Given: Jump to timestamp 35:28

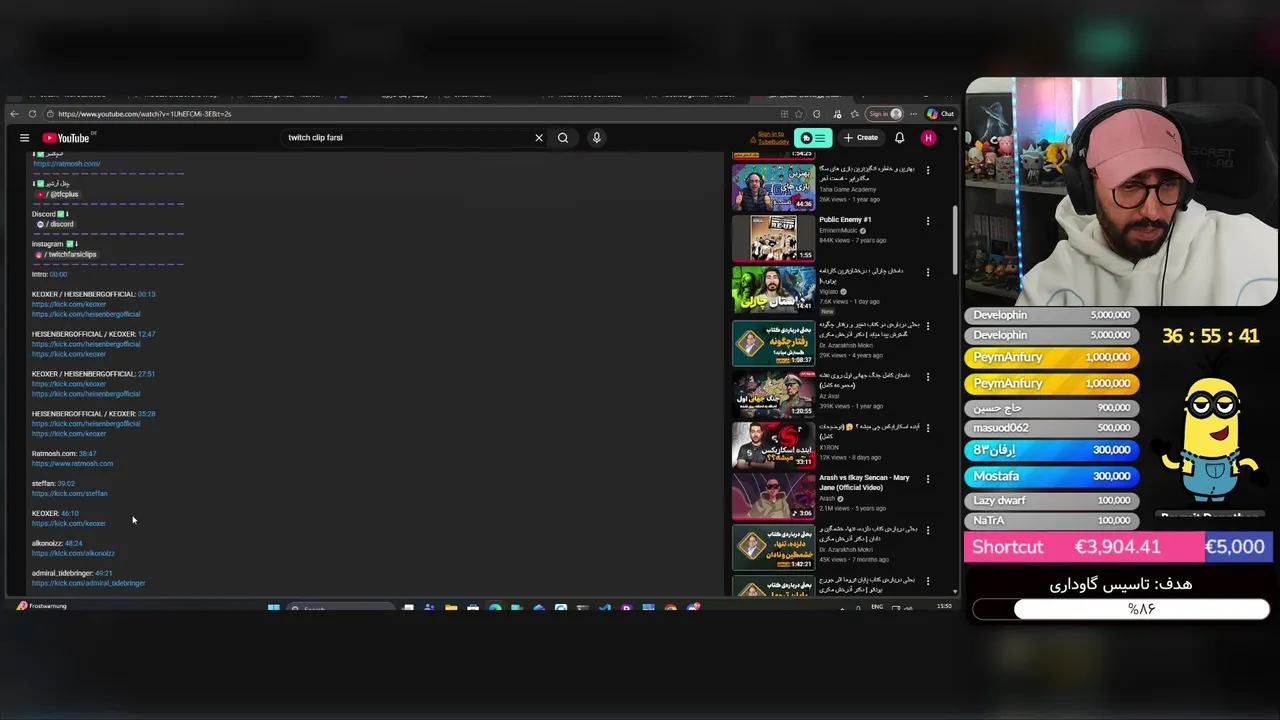Looking at the screenshot, I should (146, 414).
